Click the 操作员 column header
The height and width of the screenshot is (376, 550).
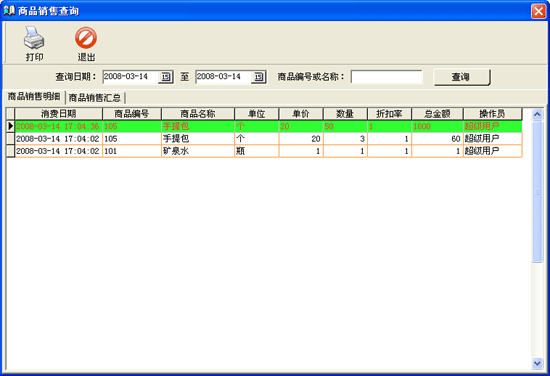[x=492, y=114]
